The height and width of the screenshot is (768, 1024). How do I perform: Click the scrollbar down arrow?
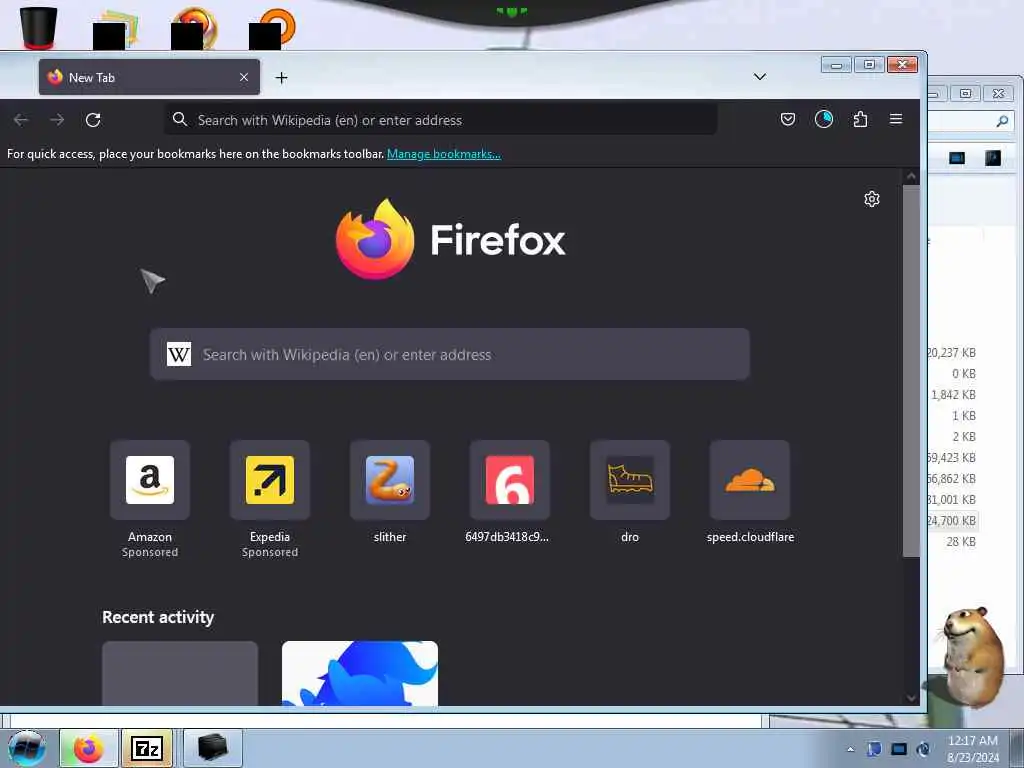point(911,697)
